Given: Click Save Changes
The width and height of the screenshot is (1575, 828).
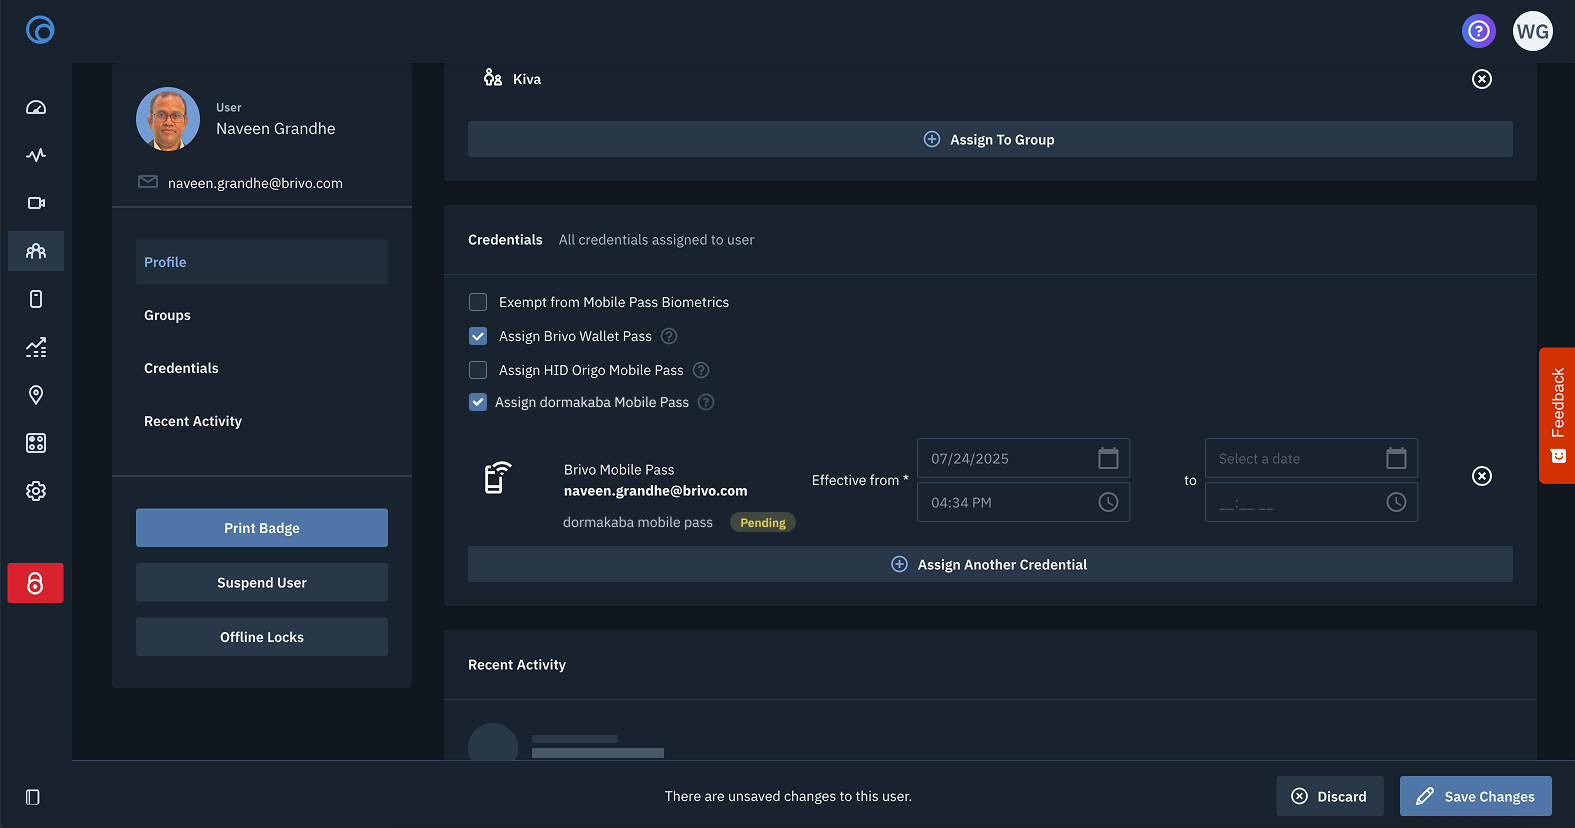Looking at the screenshot, I should (1476, 796).
